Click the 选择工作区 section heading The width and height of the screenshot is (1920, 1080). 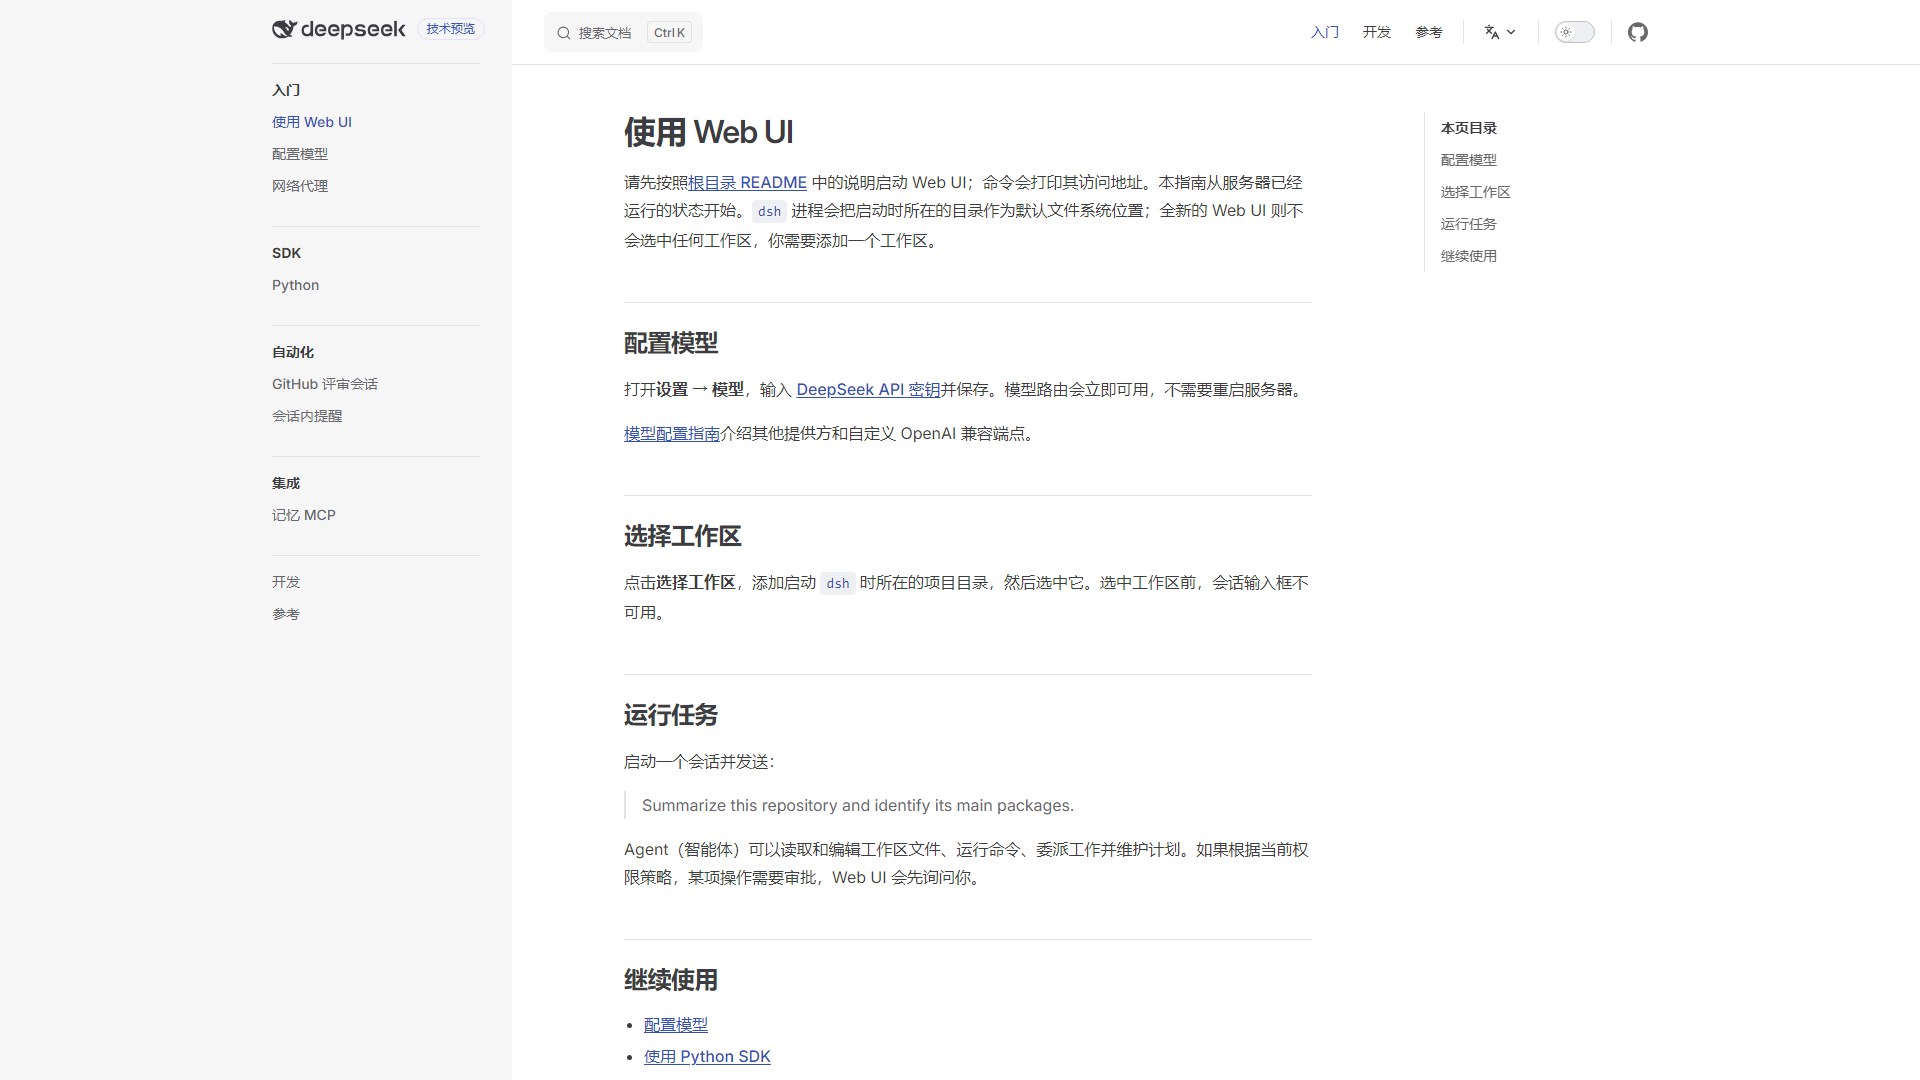(x=683, y=536)
